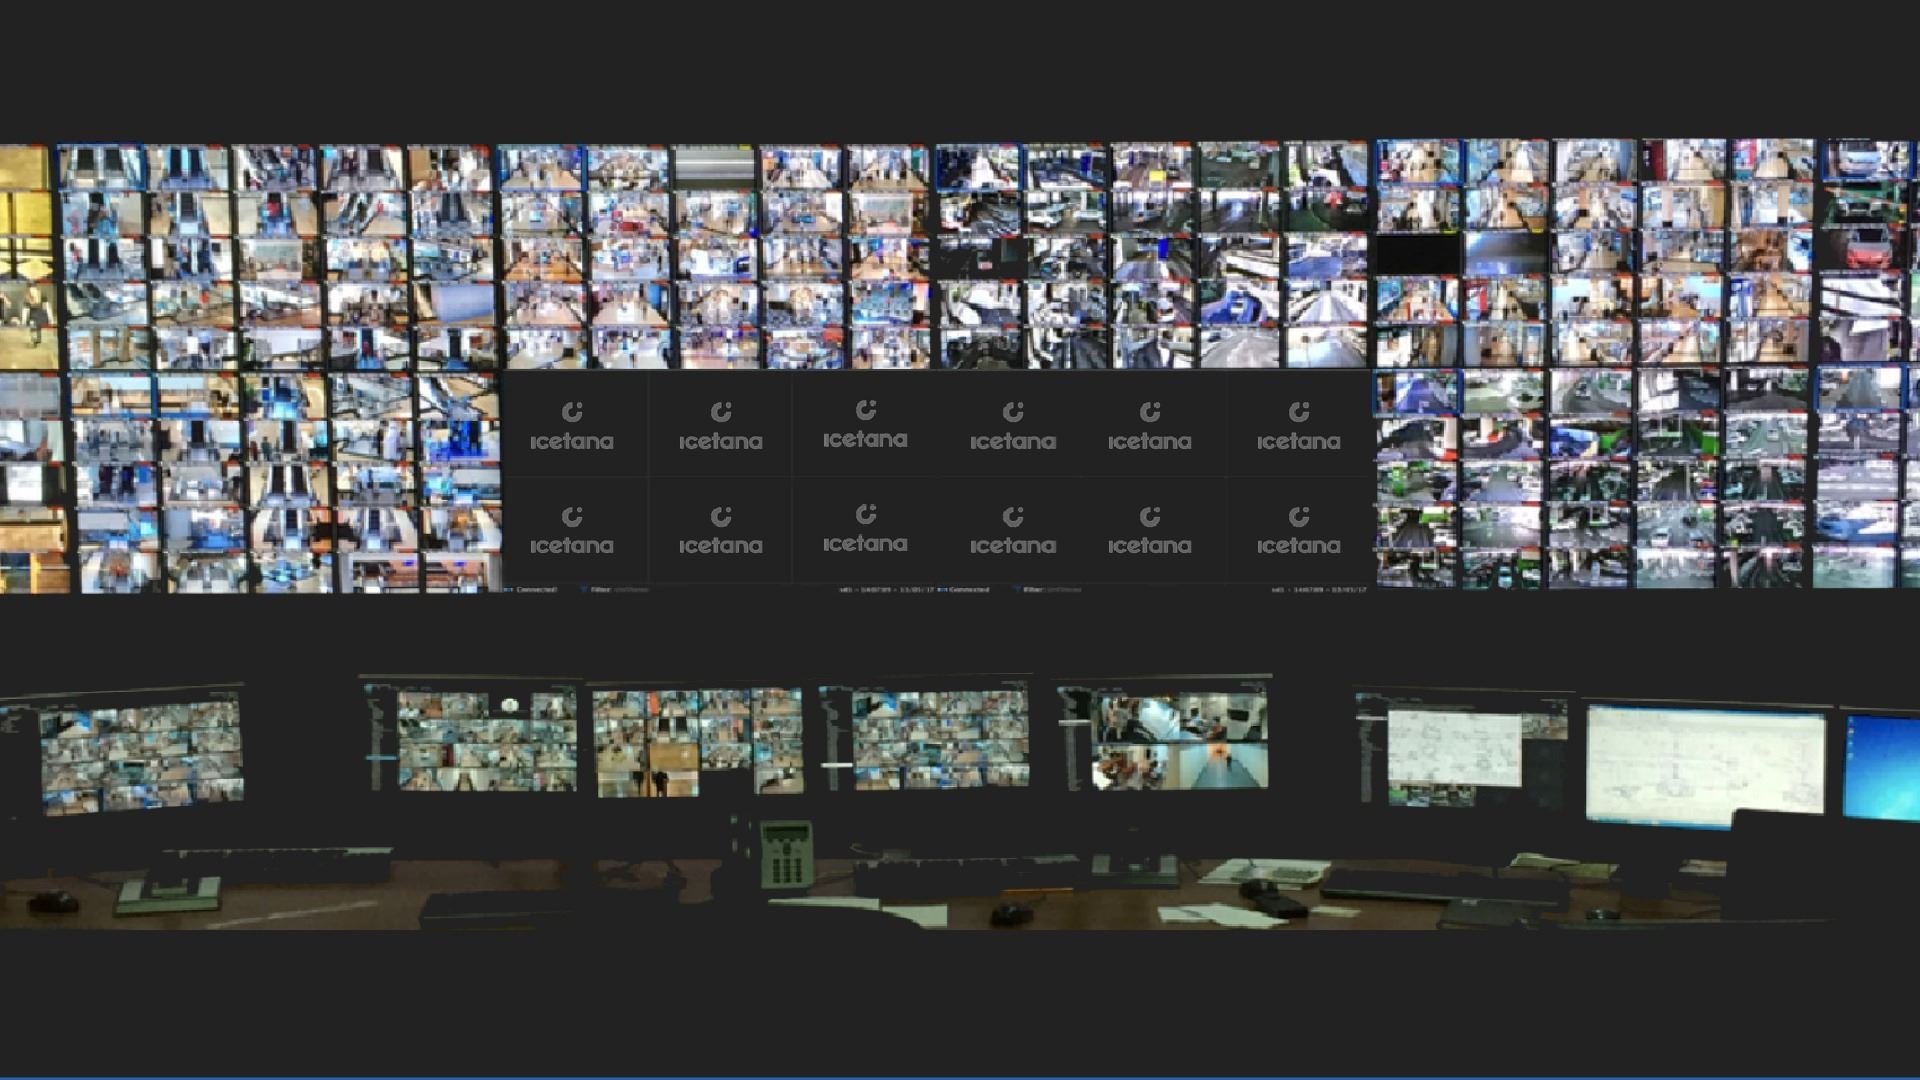
Task: Click the blue Windows desktop monitor at the right edge
Action: (x=1881, y=767)
